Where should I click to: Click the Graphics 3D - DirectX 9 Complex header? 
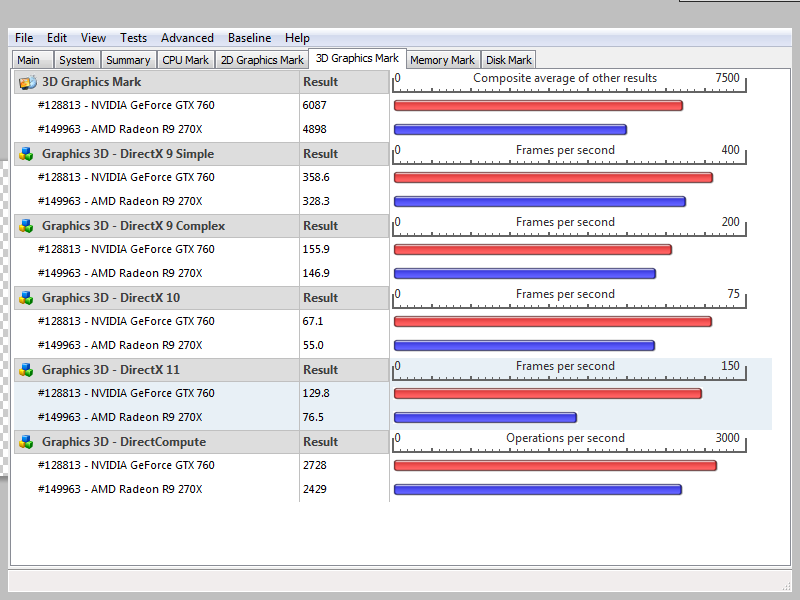coord(156,226)
